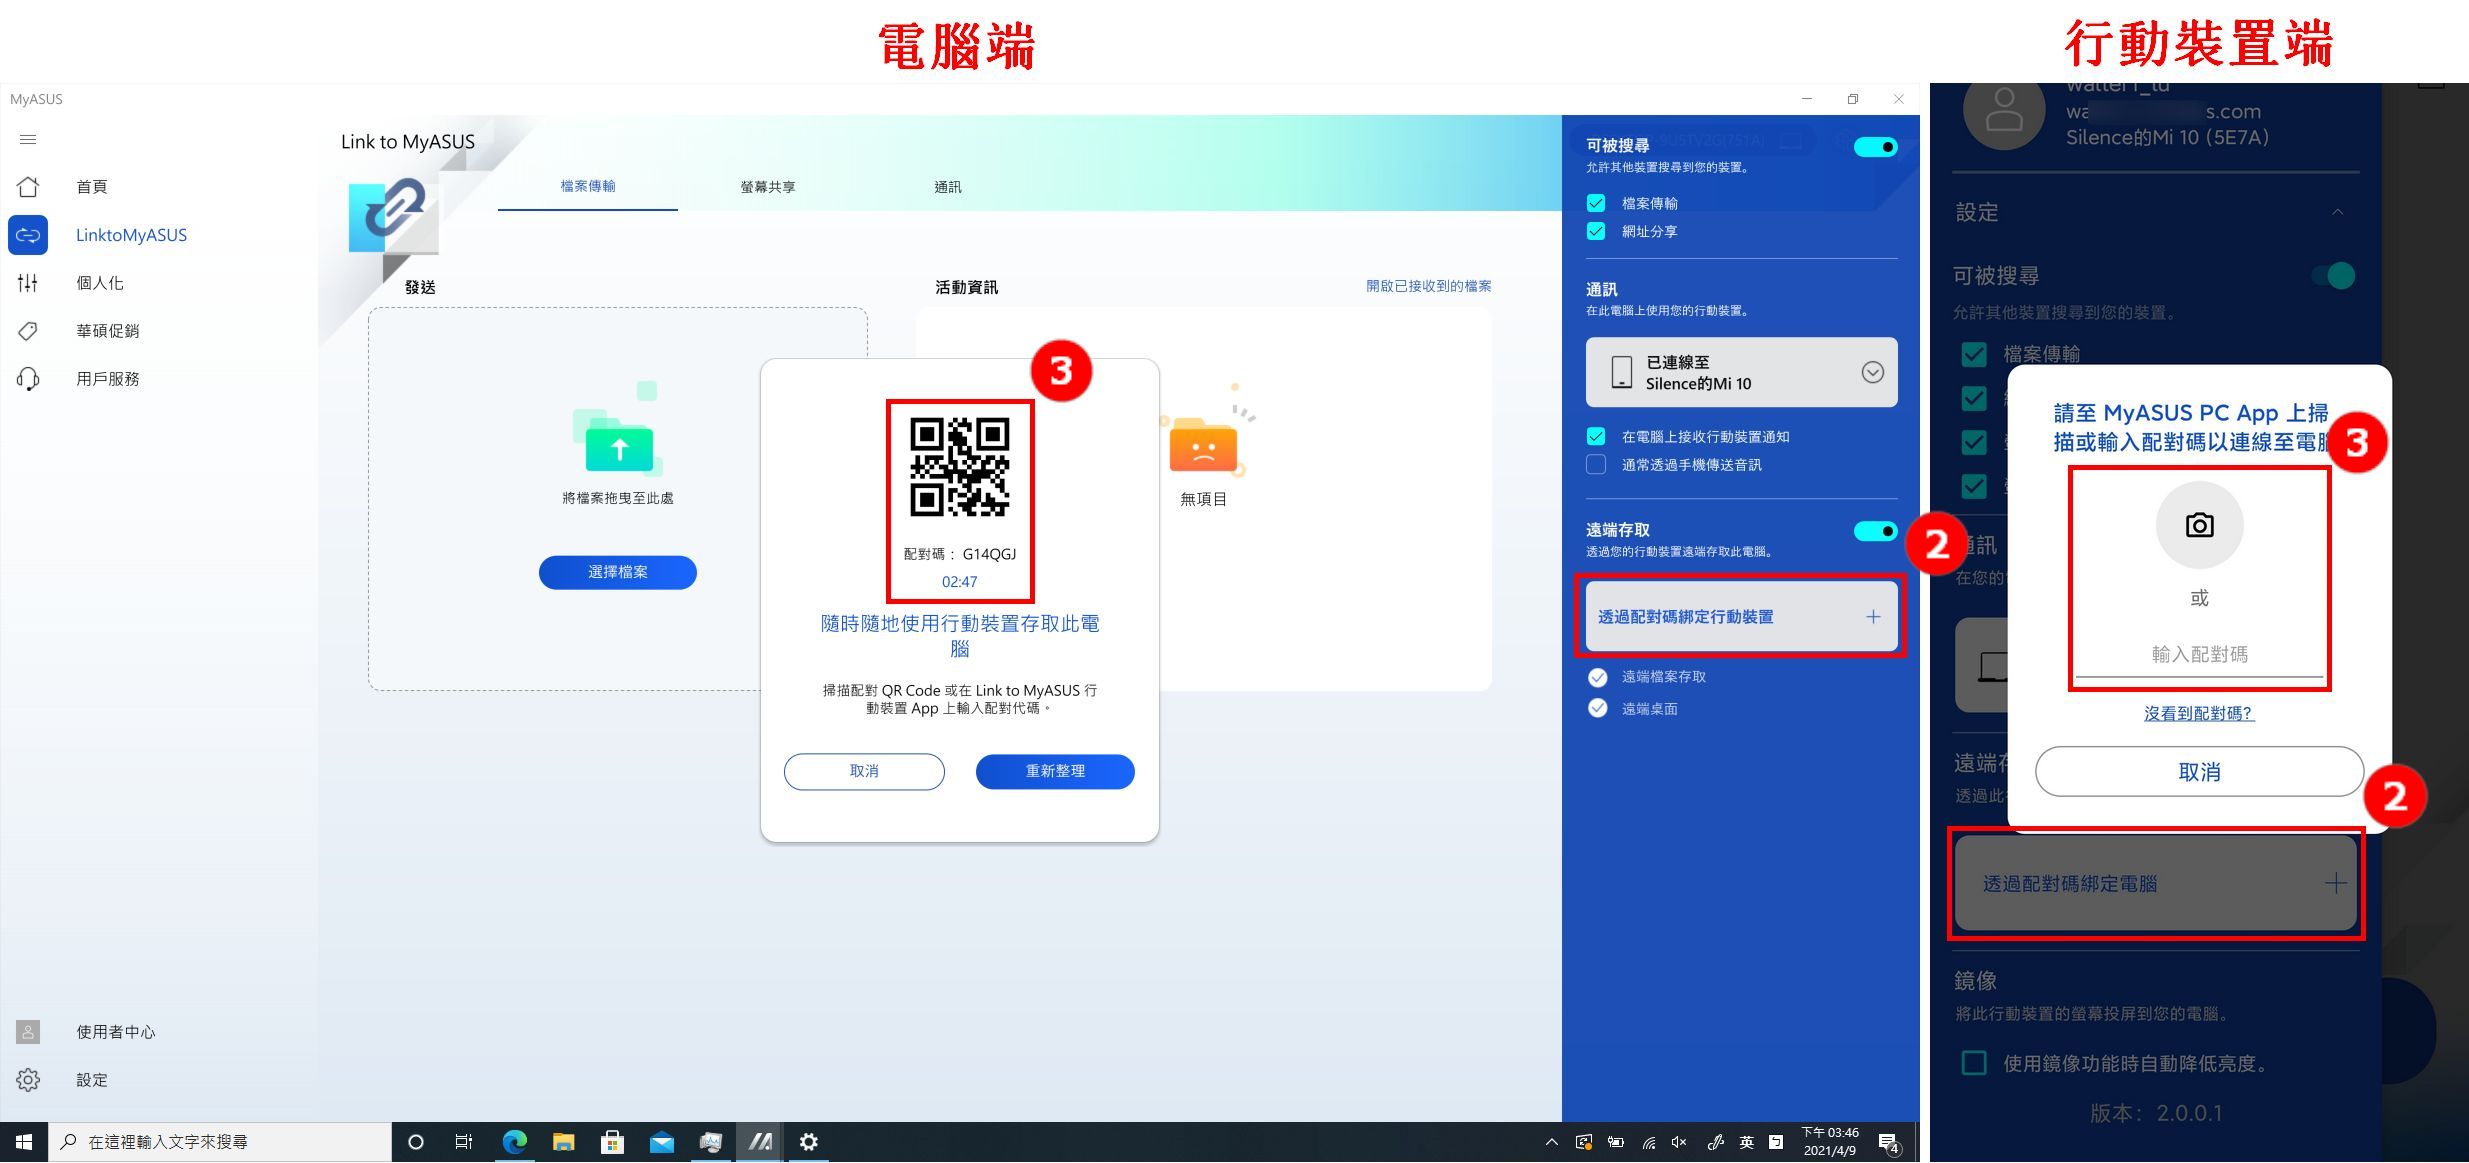This screenshot has width=2469, height=1163.
Task: Click the camera scan icon in mobile dialog
Action: [2199, 525]
